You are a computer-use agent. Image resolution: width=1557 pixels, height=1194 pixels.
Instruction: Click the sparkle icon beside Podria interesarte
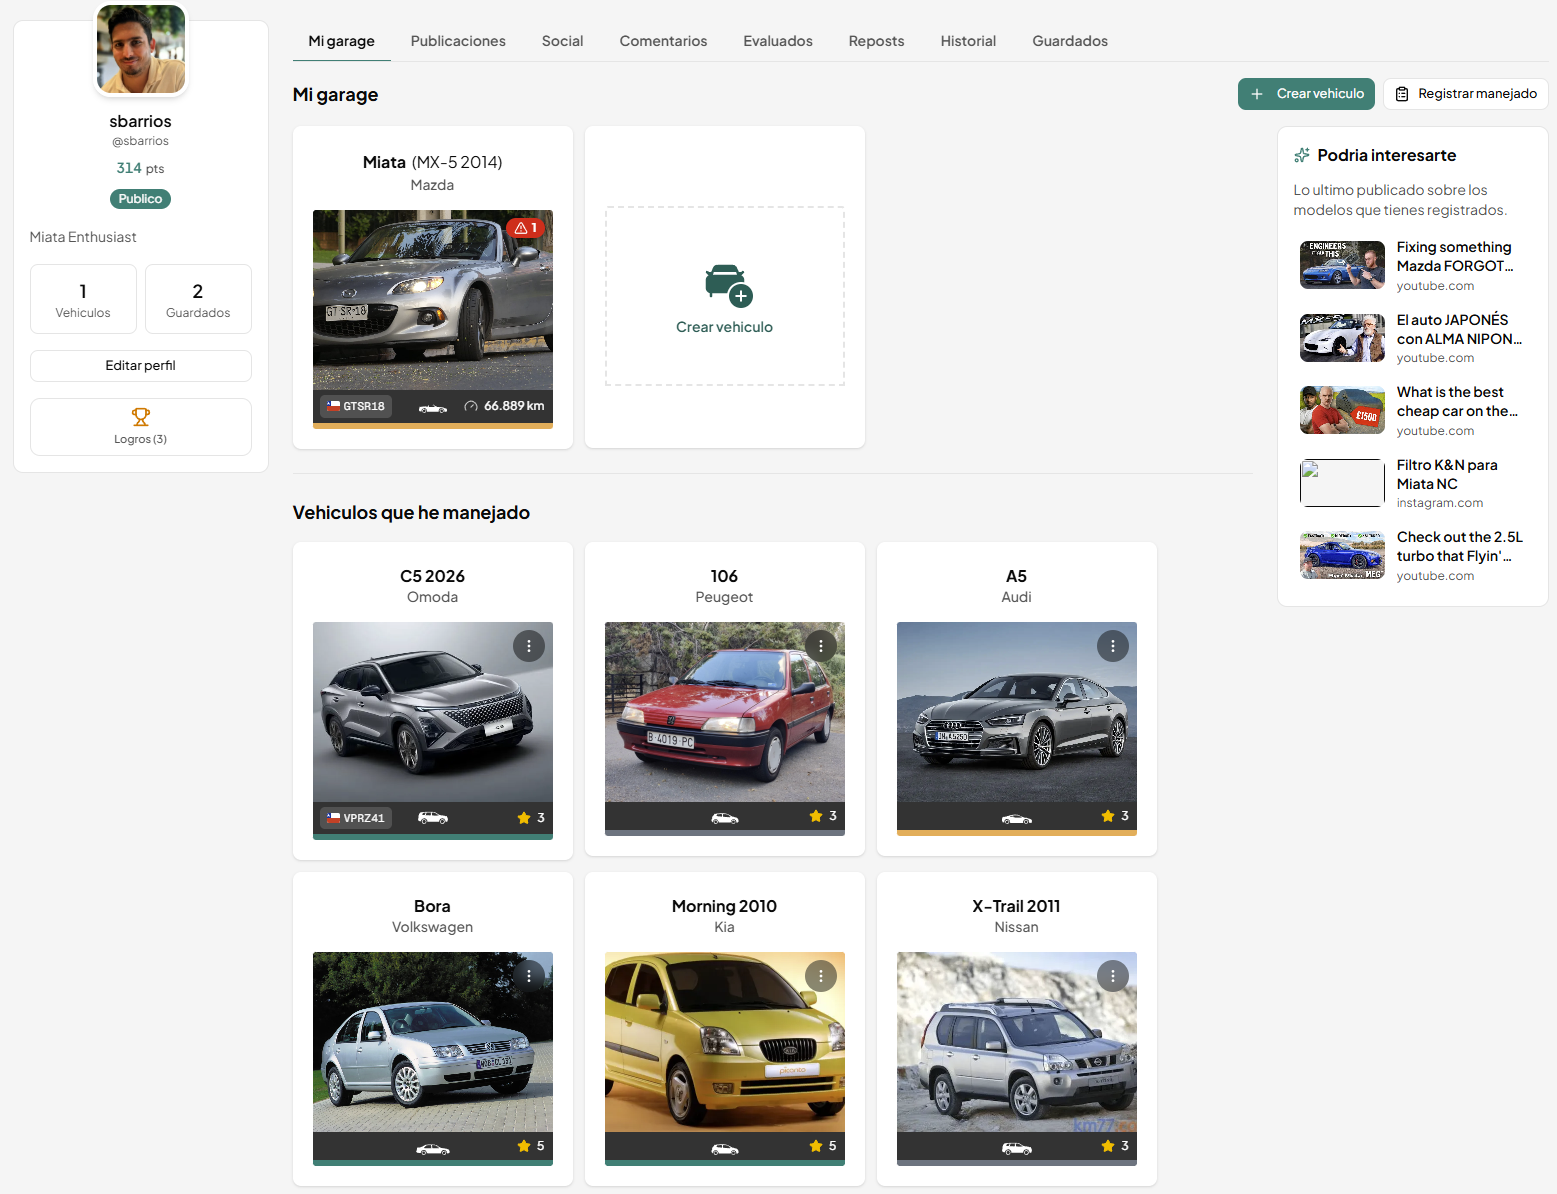point(1302,155)
